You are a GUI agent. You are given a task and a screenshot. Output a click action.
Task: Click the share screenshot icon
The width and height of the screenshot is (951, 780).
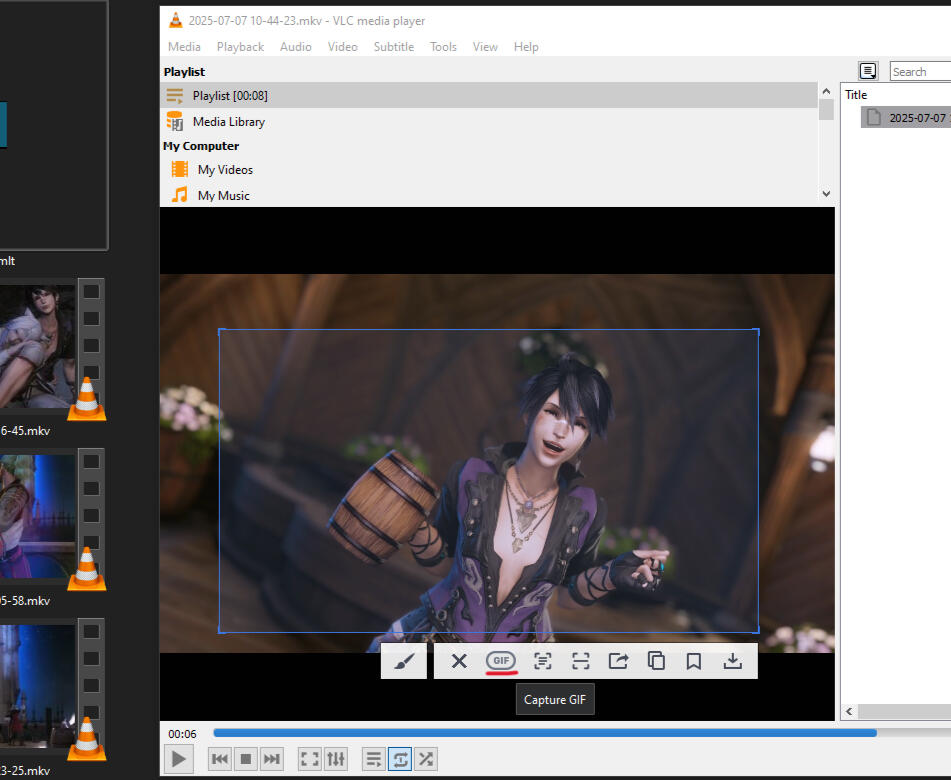(618, 661)
